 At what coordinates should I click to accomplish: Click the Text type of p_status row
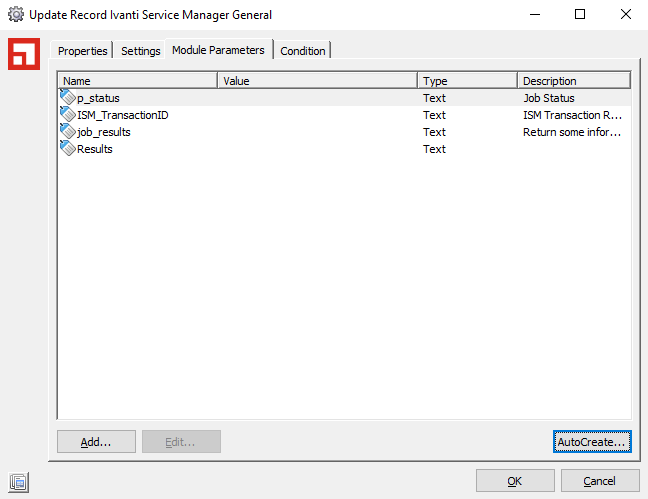point(434,98)
